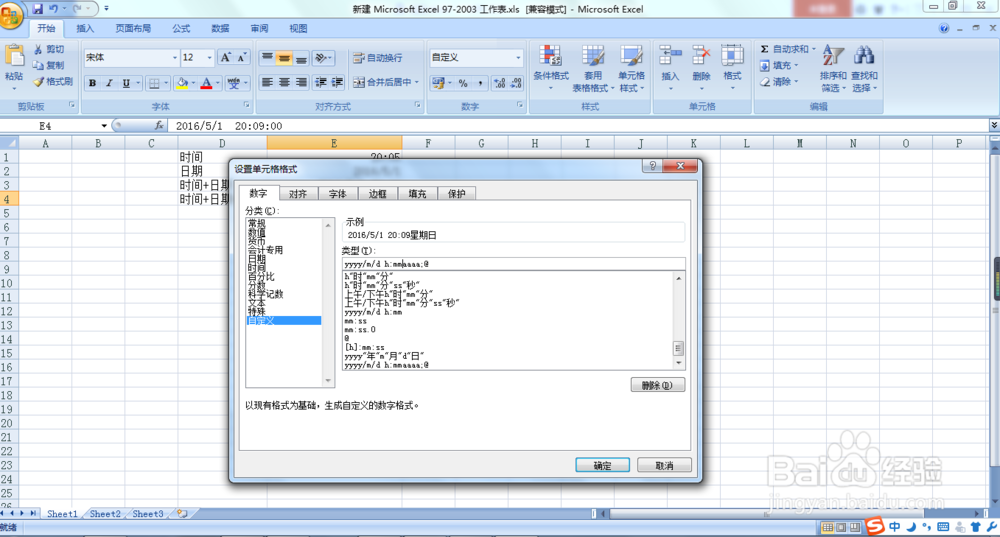Image resolution: width=1000 pixels, height=537 pixels.
Task: Click the OK (确定) button
Action: pyautogui.click(x=602, y=466)
